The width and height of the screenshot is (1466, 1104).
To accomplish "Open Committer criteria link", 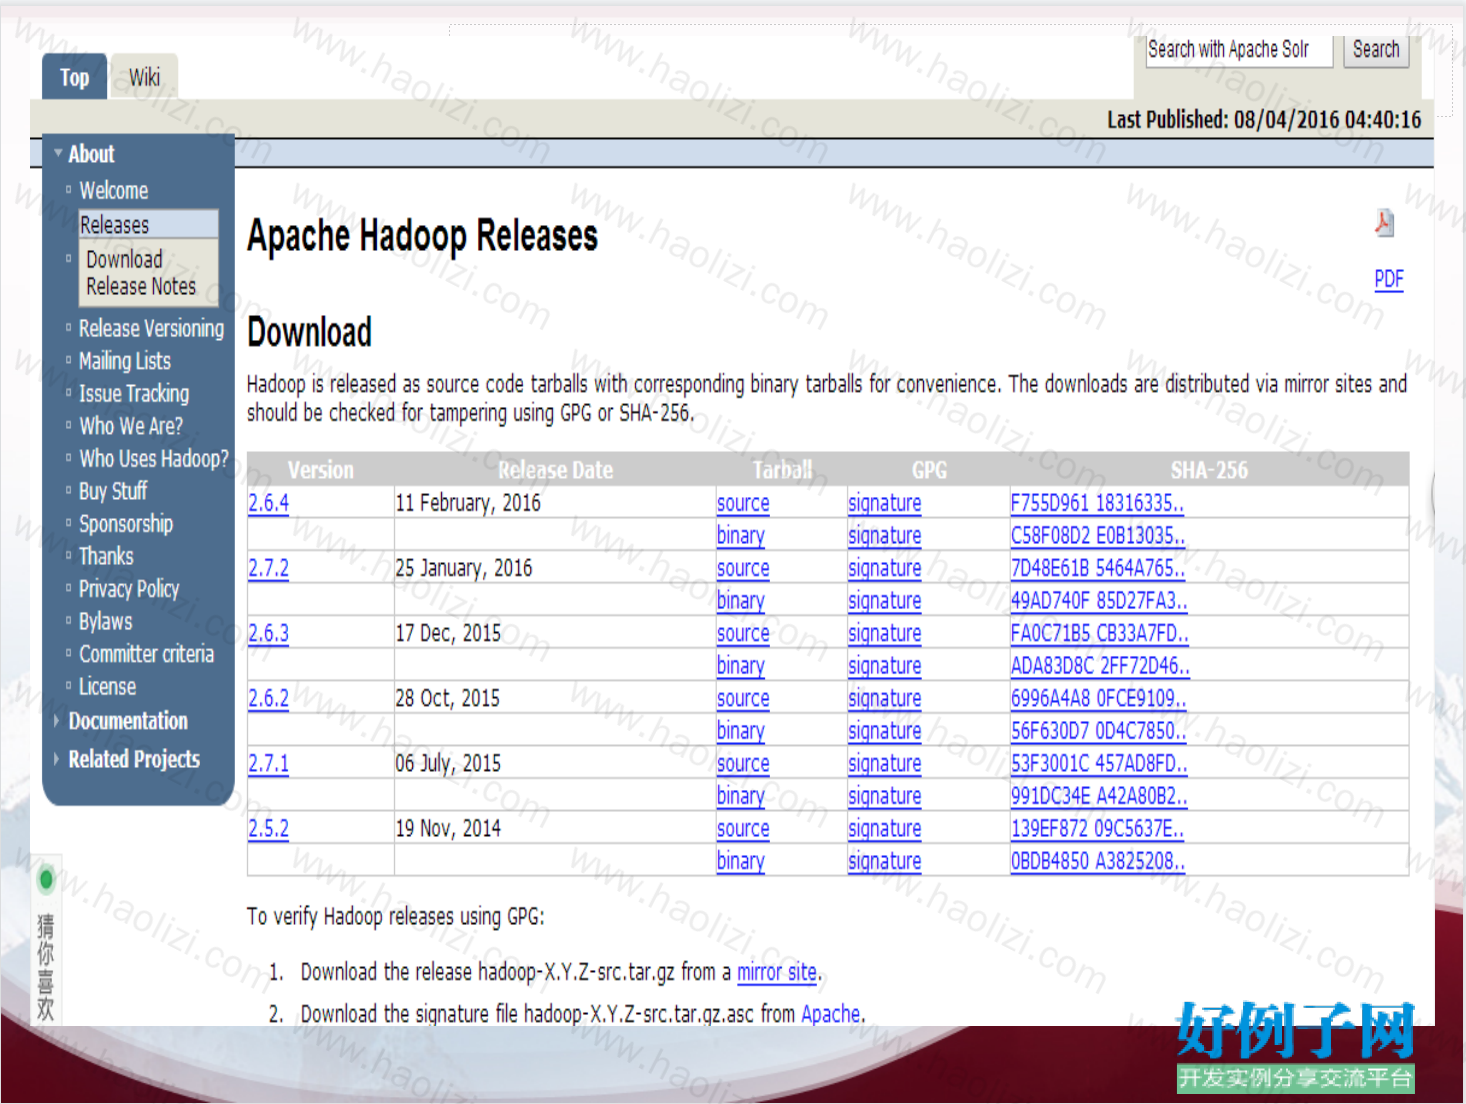I will 147,654.
